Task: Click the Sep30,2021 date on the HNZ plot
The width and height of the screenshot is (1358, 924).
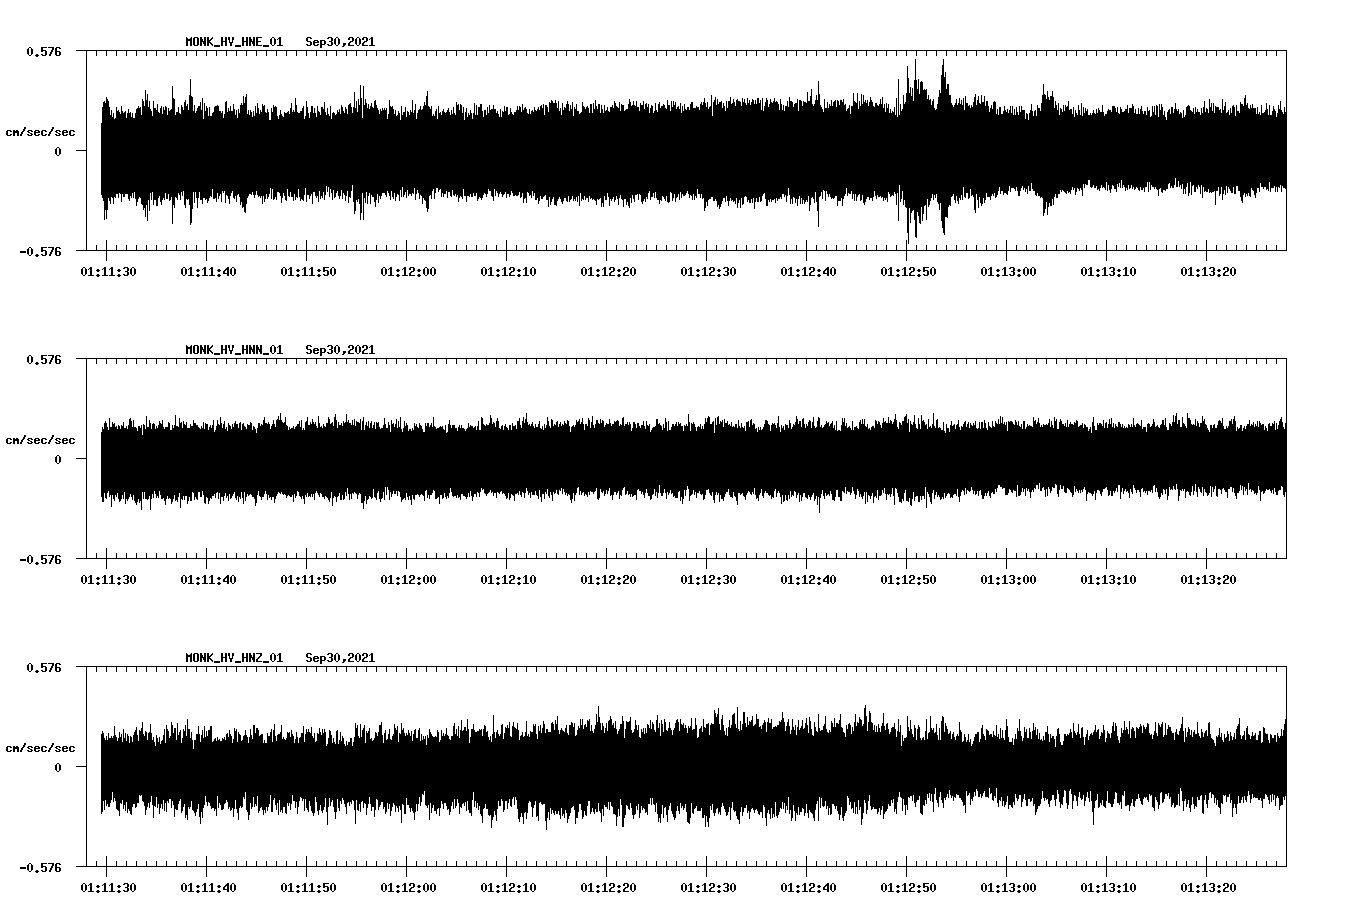Action: click(340, 658)
